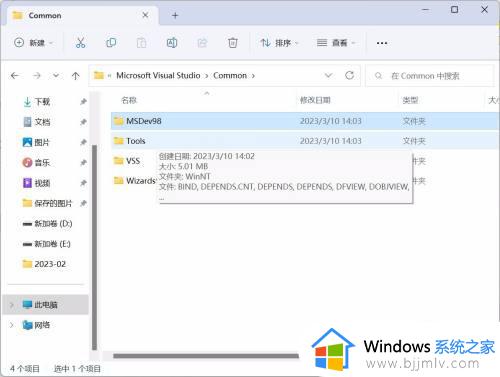Click the pin icon beside 保存的图片
This screenshot has width=500, height=377.
(x=83, y=203)
